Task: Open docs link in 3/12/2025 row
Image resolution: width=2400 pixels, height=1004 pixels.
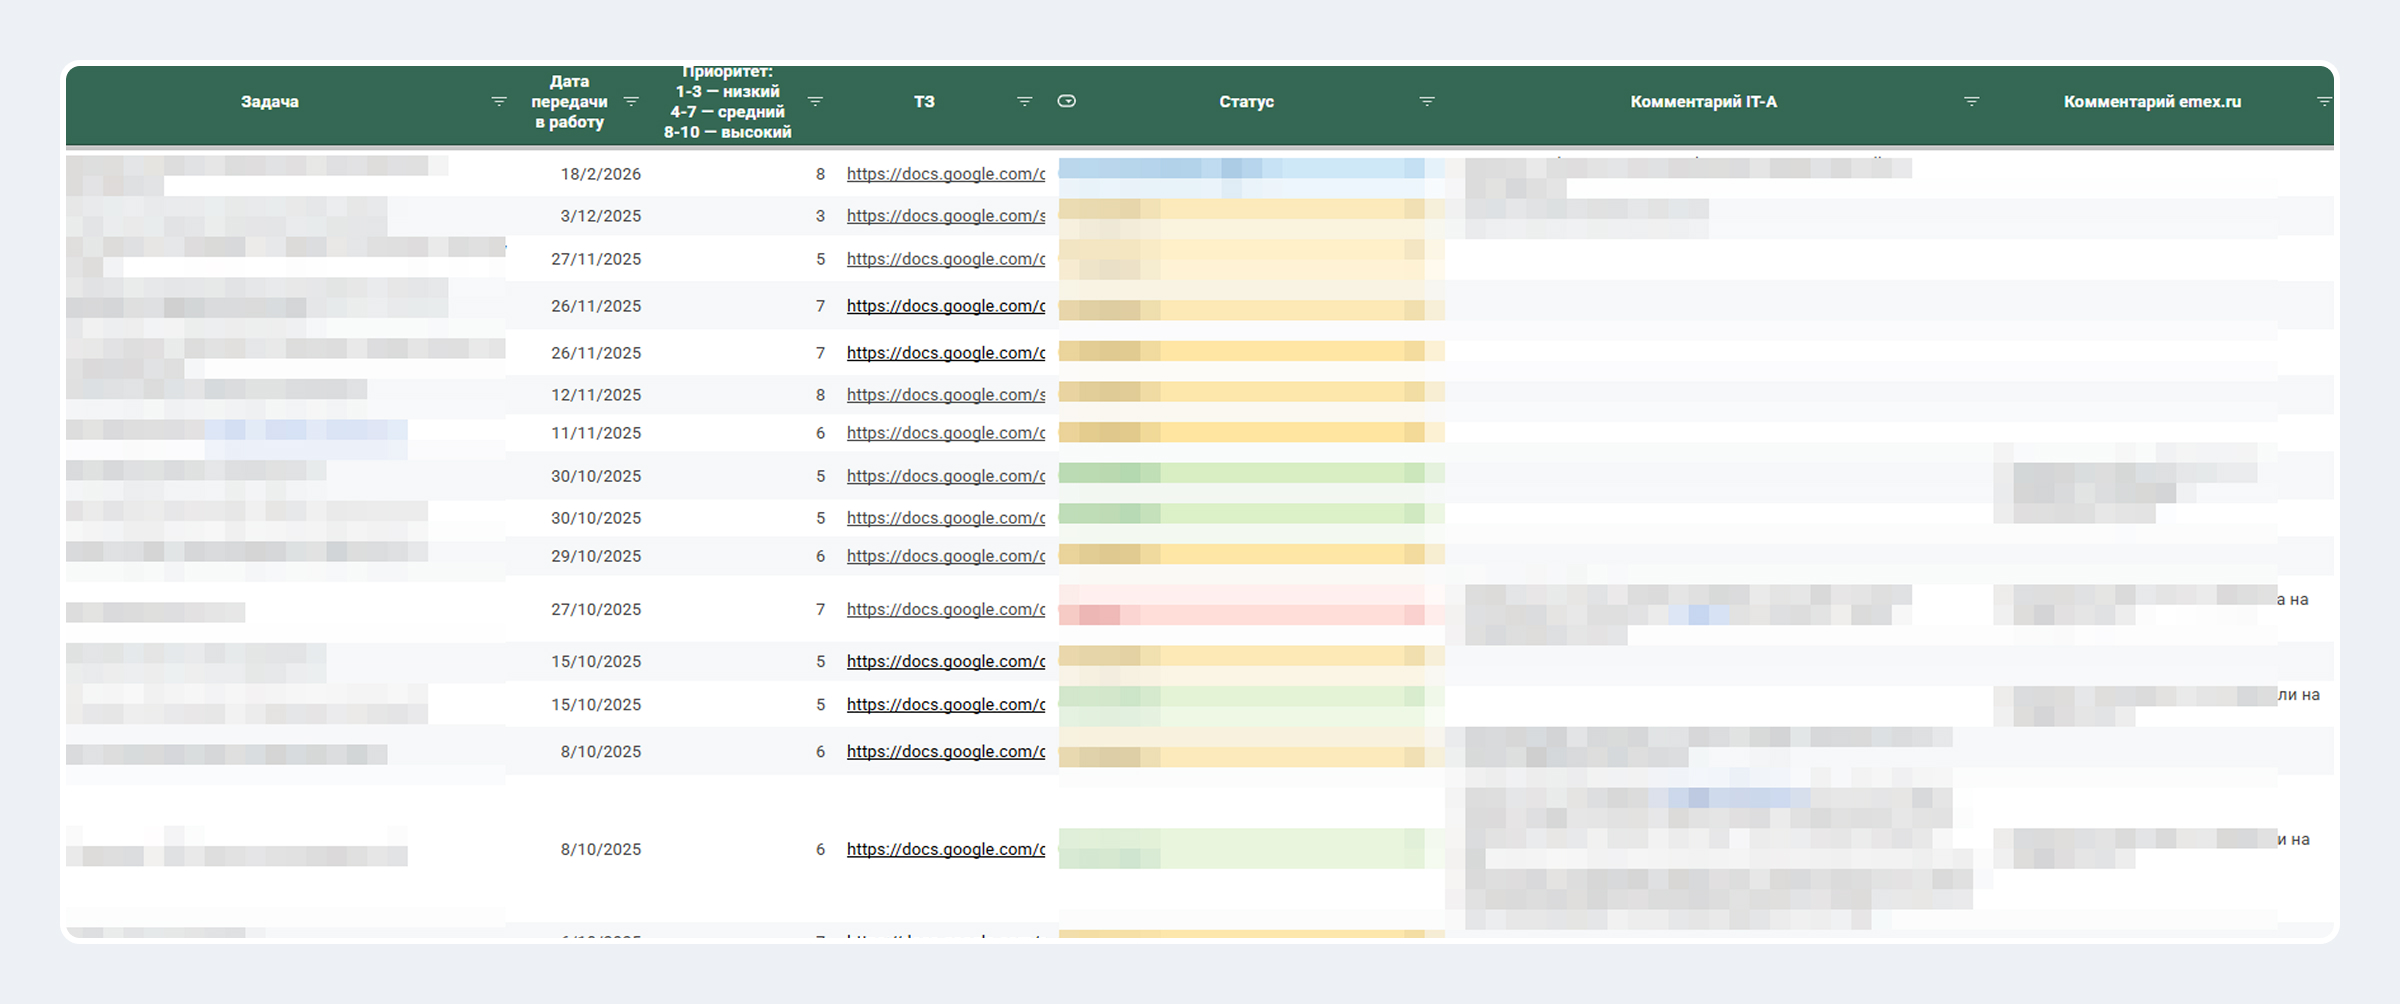Action: pyautogui.click(x=946, y=216)
